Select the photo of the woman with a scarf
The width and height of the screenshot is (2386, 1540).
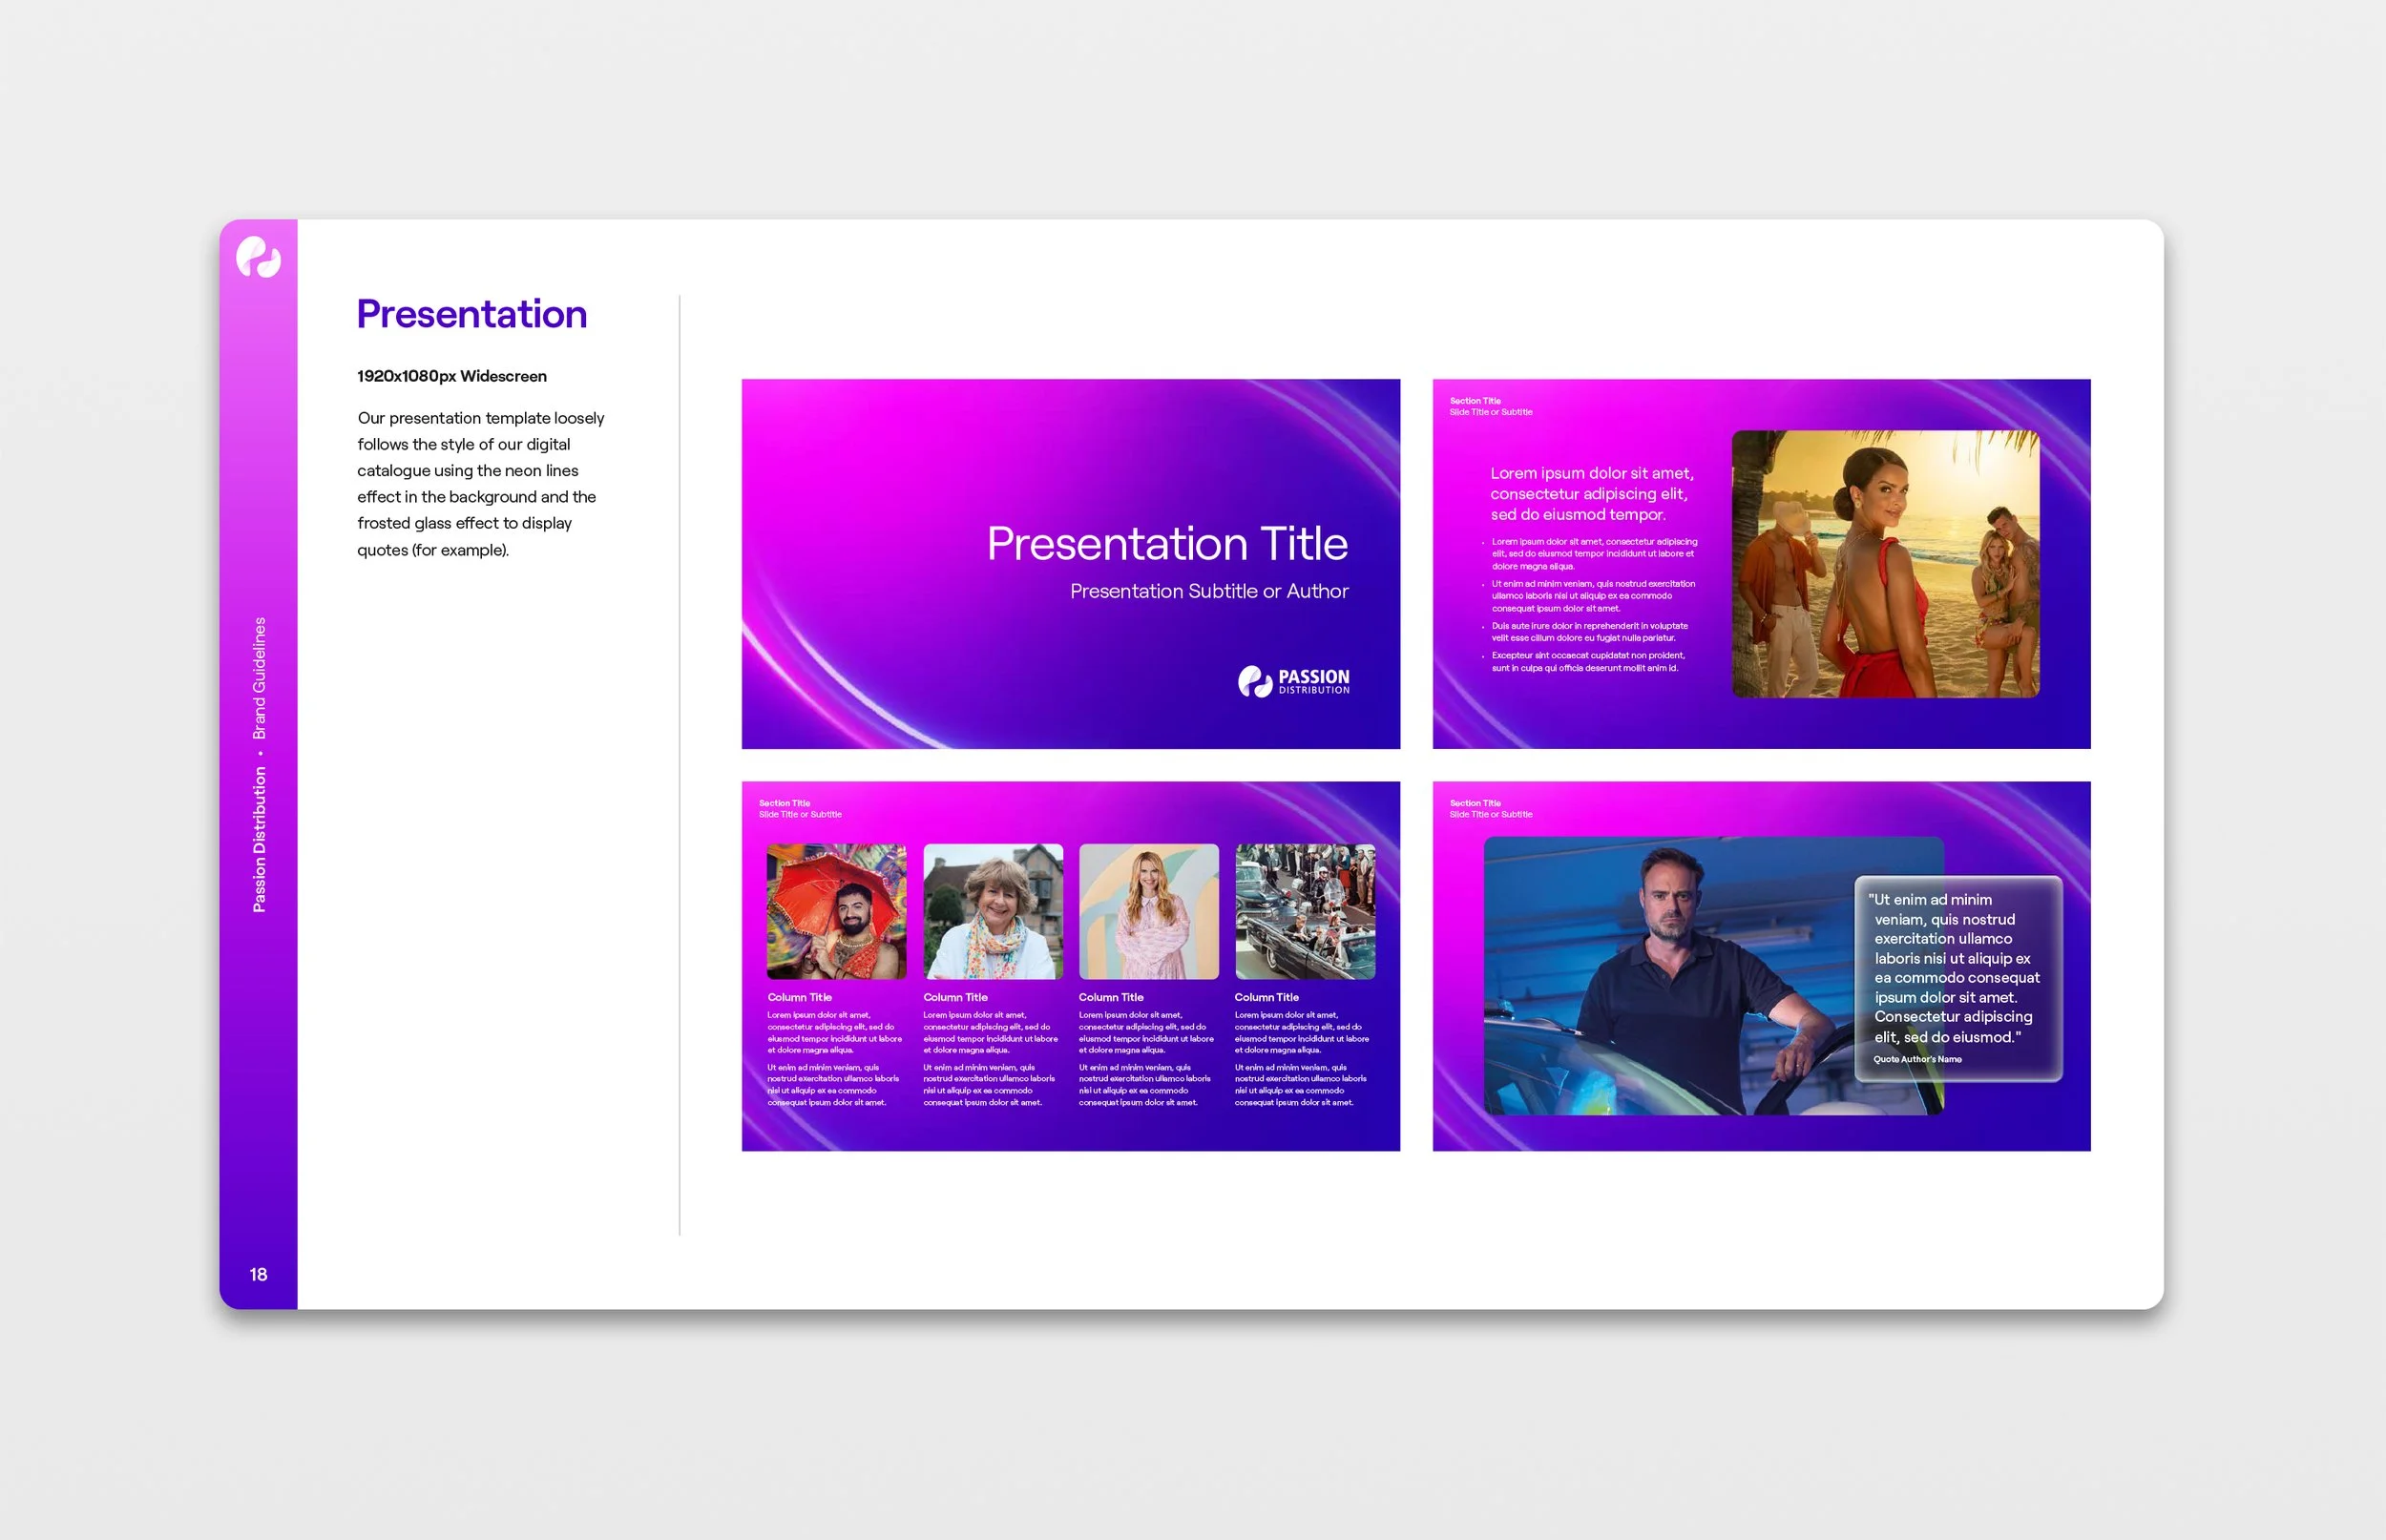[993, 911]
